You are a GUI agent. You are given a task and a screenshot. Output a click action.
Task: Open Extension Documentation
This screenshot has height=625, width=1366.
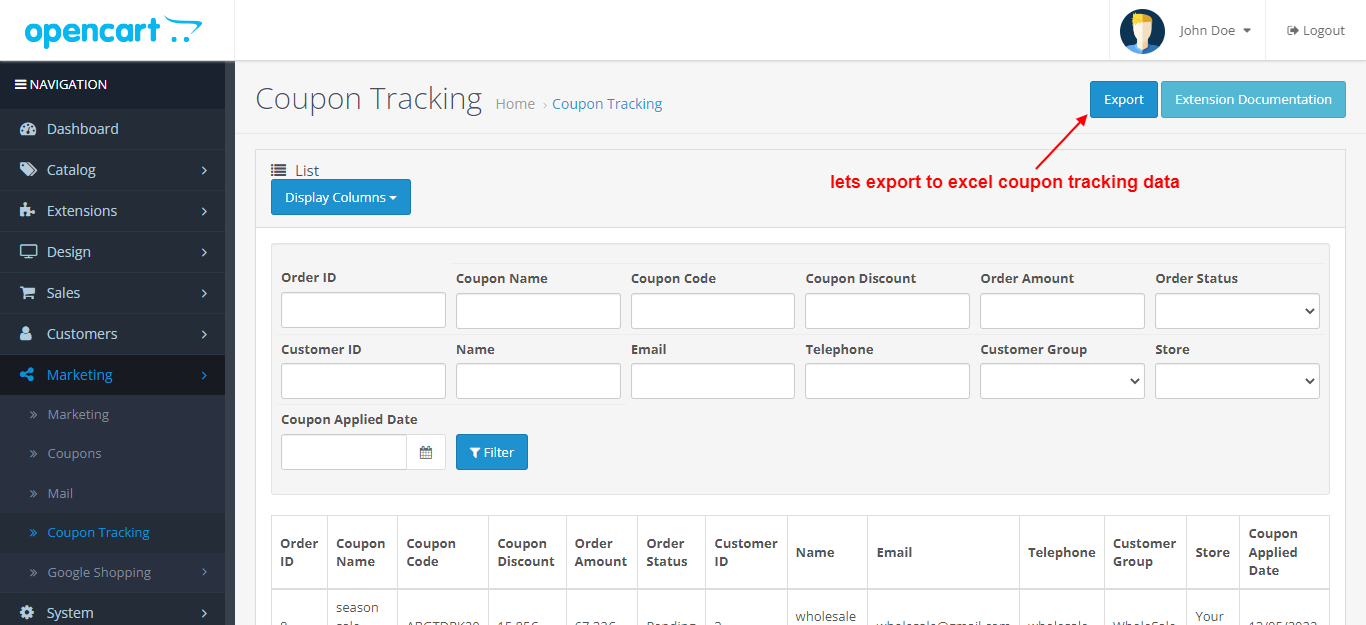point(1252,100)
